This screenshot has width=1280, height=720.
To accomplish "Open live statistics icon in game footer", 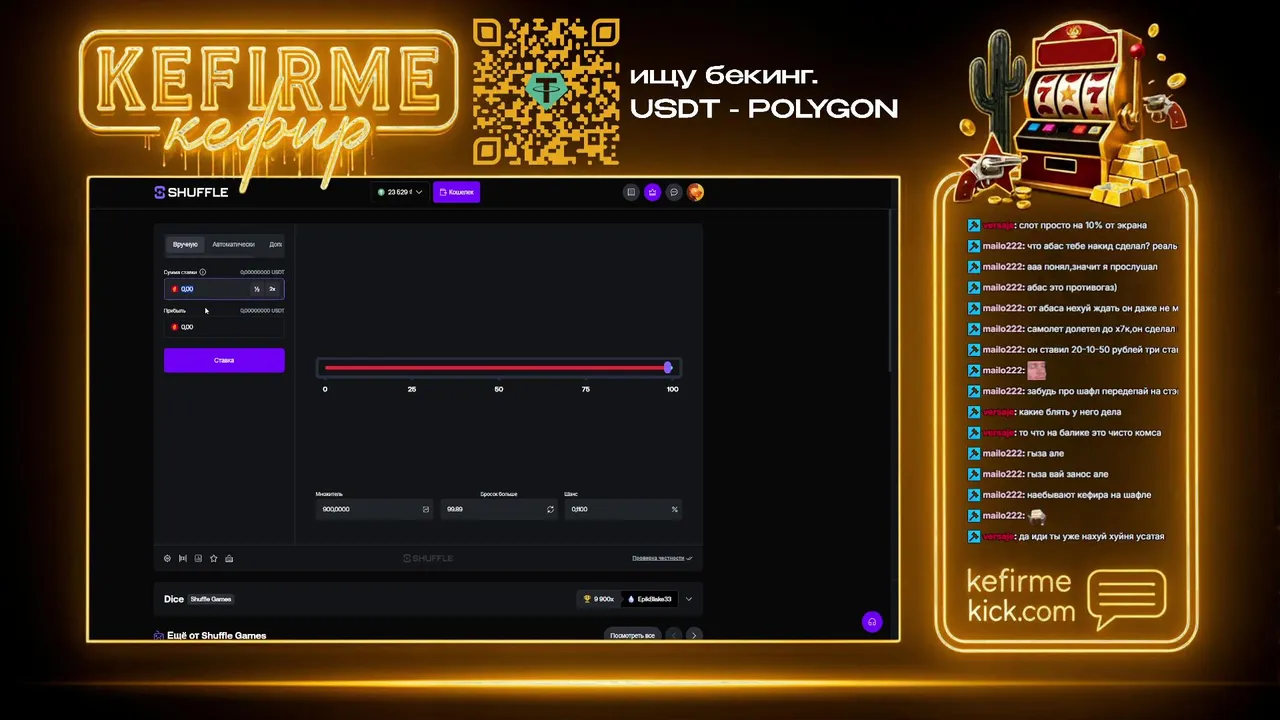I will [x=198, y=558].
